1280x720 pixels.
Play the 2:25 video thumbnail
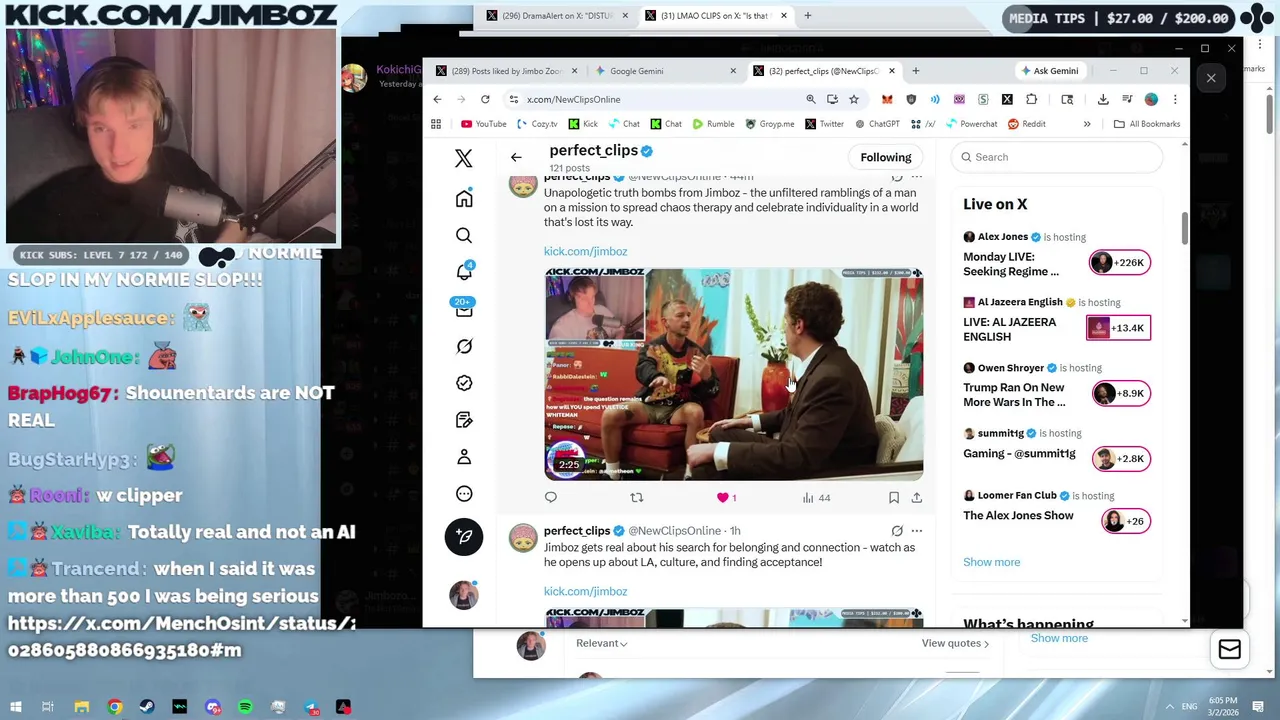click(x=734, y=374)
